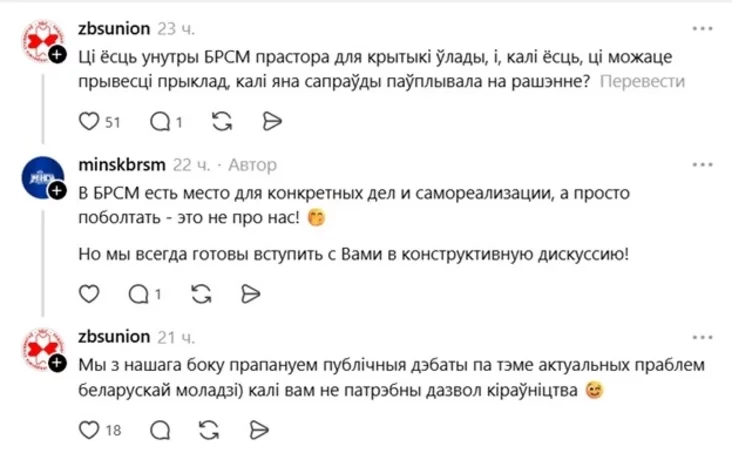The width and height of the screenshot is (732, 453).
Task: Open zbsunion profile from first comment username
Action: pyautogui.click(x=113, y=26)
